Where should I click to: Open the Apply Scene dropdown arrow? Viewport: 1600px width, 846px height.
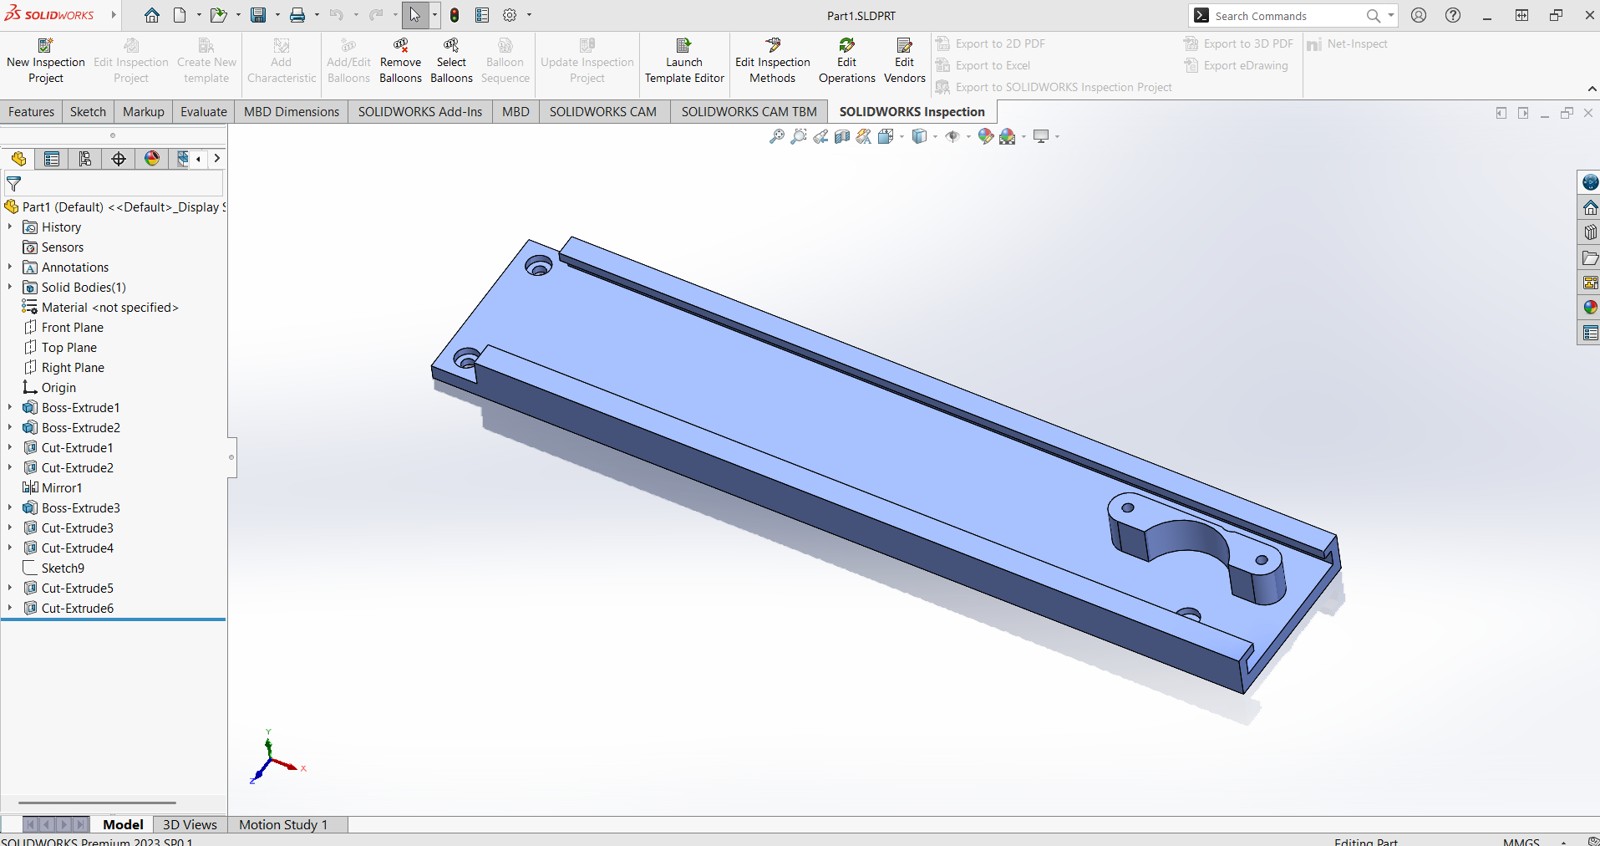coord(1023,136)
